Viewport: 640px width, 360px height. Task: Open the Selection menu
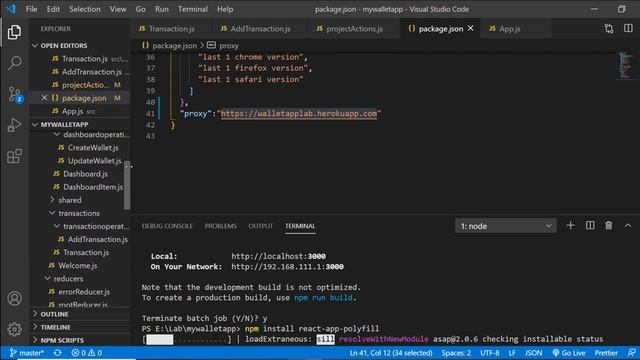coord(84,9)
